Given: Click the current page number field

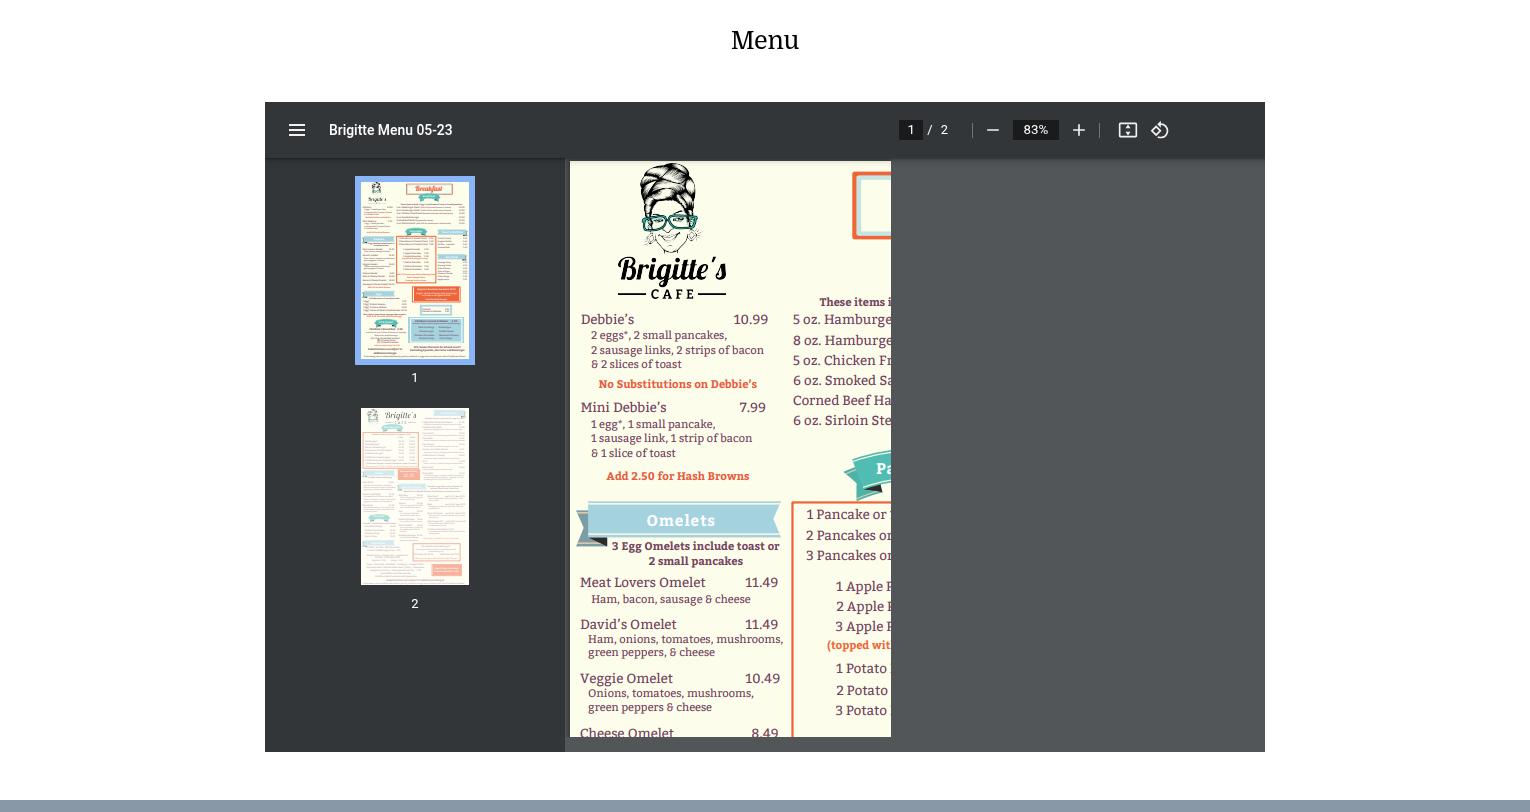Looking at the screenshot, I should point(911,130).
